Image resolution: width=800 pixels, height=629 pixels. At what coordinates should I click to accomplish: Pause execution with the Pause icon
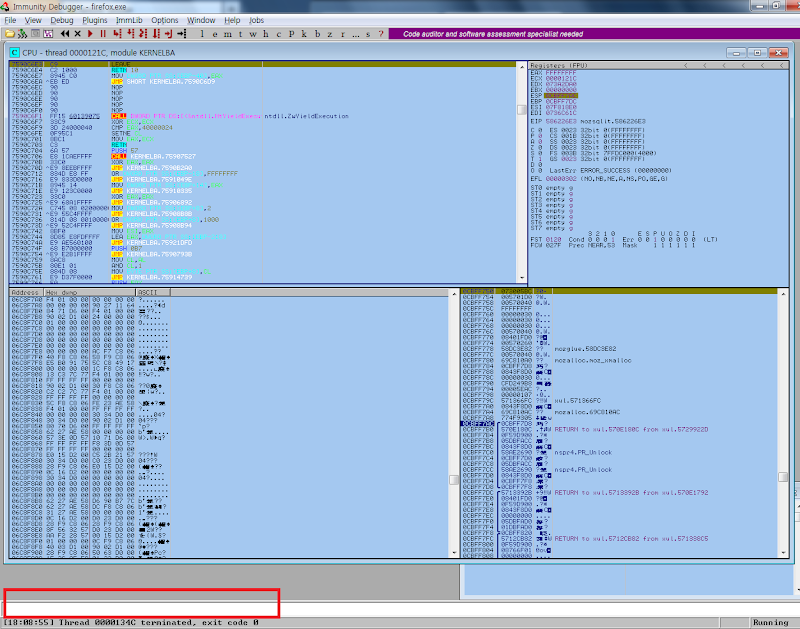[x=101, y=33]
